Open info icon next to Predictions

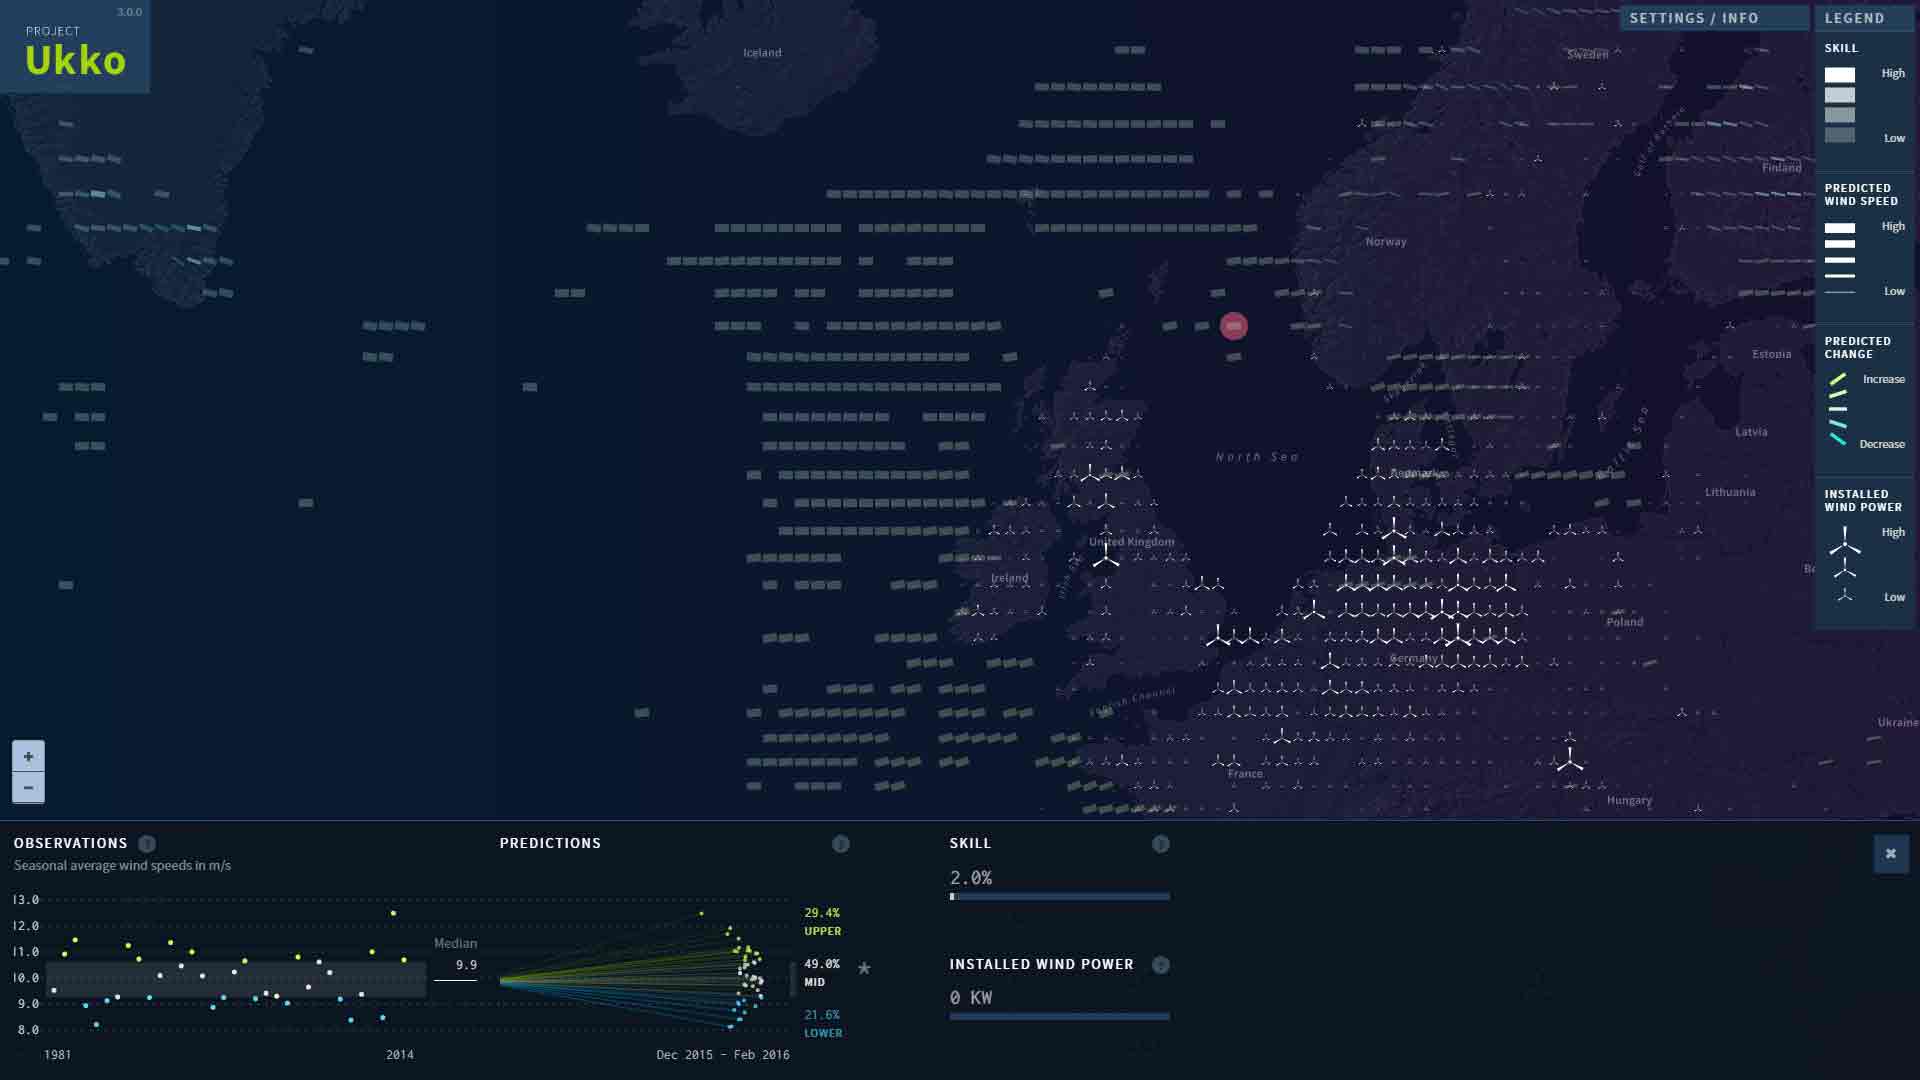point(841,844)
